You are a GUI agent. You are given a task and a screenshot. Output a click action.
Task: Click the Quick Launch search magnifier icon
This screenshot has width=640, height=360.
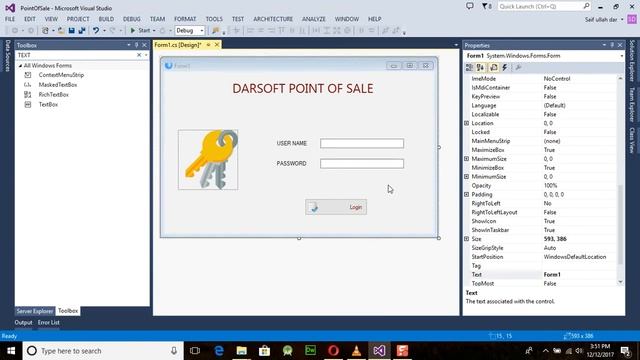(586, 6)
